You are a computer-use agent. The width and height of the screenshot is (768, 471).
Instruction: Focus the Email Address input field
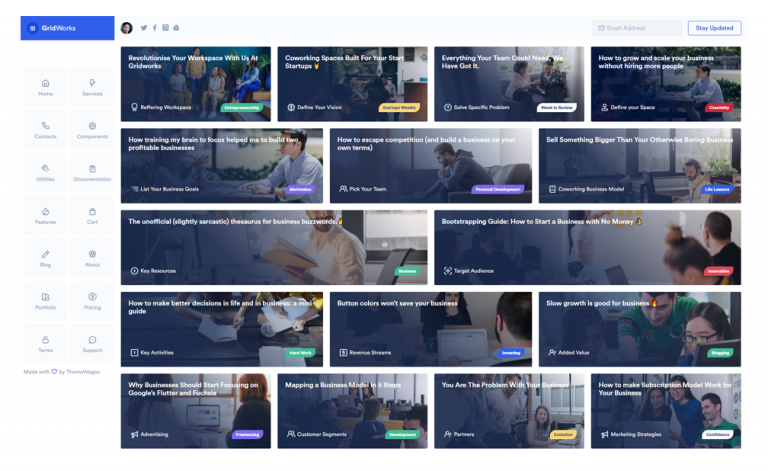pyautogui.click(x=637, y=28)
